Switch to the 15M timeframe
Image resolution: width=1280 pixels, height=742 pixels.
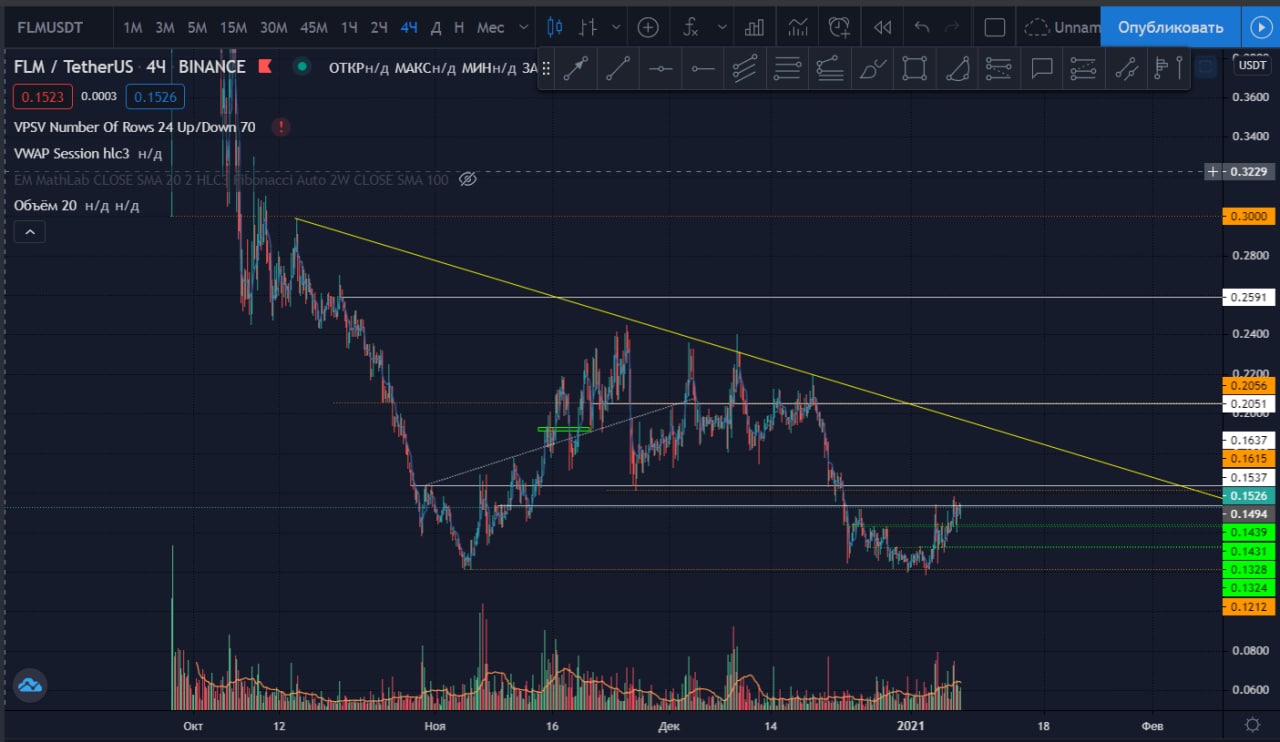233,27
